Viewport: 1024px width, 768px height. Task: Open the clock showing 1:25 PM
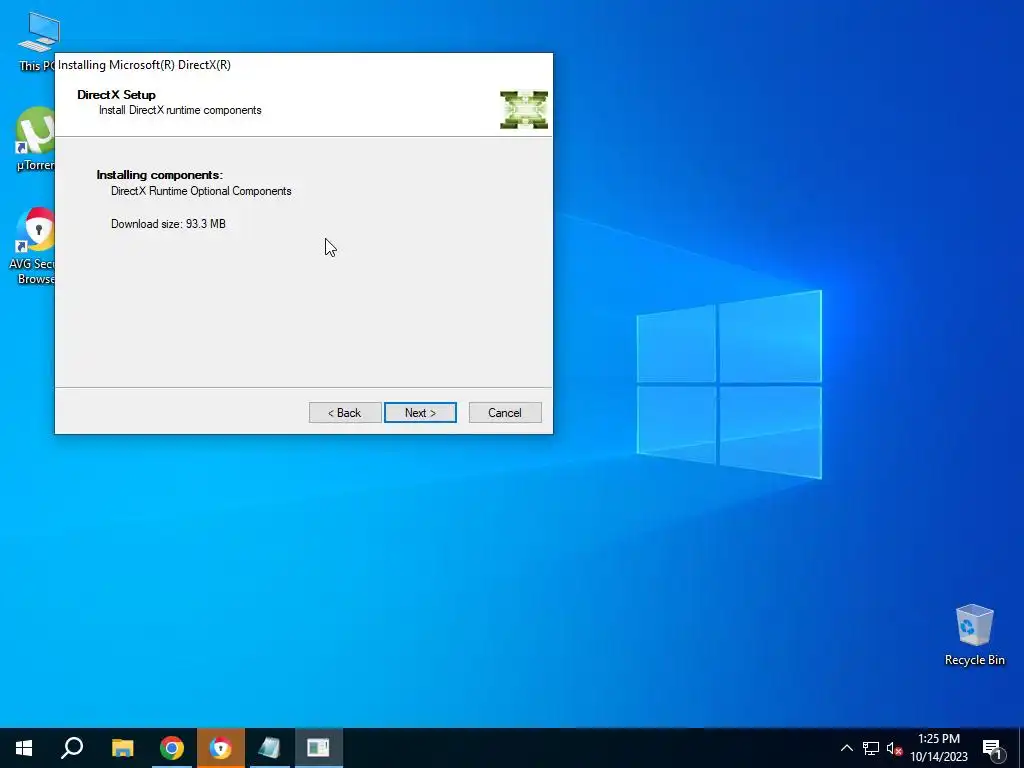pos(939,748)
